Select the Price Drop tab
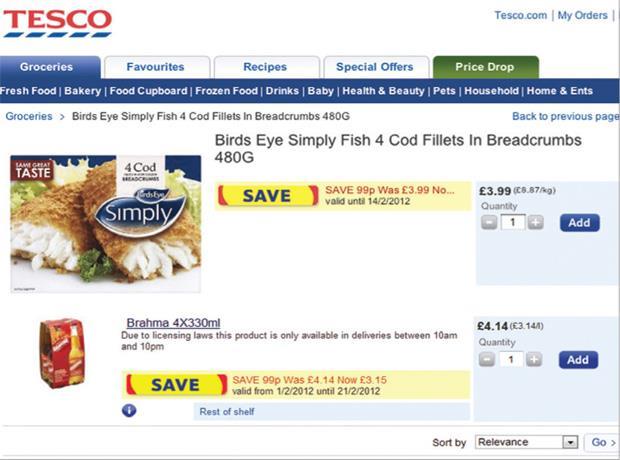The image size is (620, 460). click(x=485, y=67)
